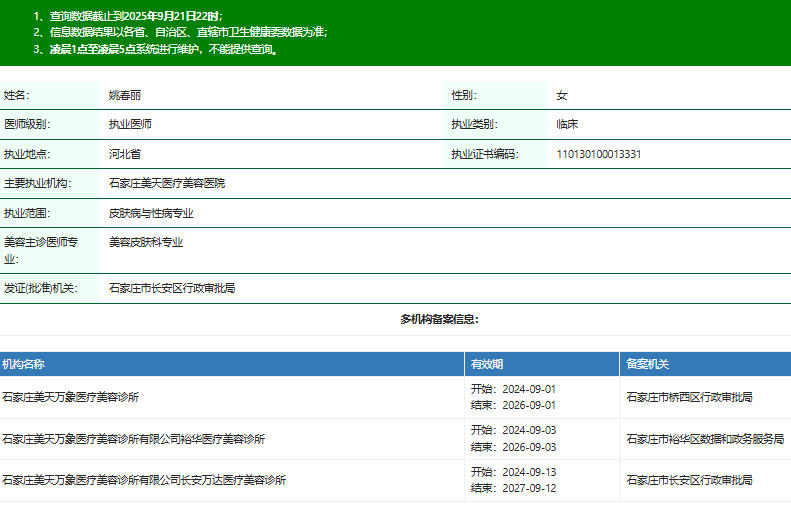
Task: Click the 长安万达医疗美容诊所 institution row
Action: click(x=144, y=480)
